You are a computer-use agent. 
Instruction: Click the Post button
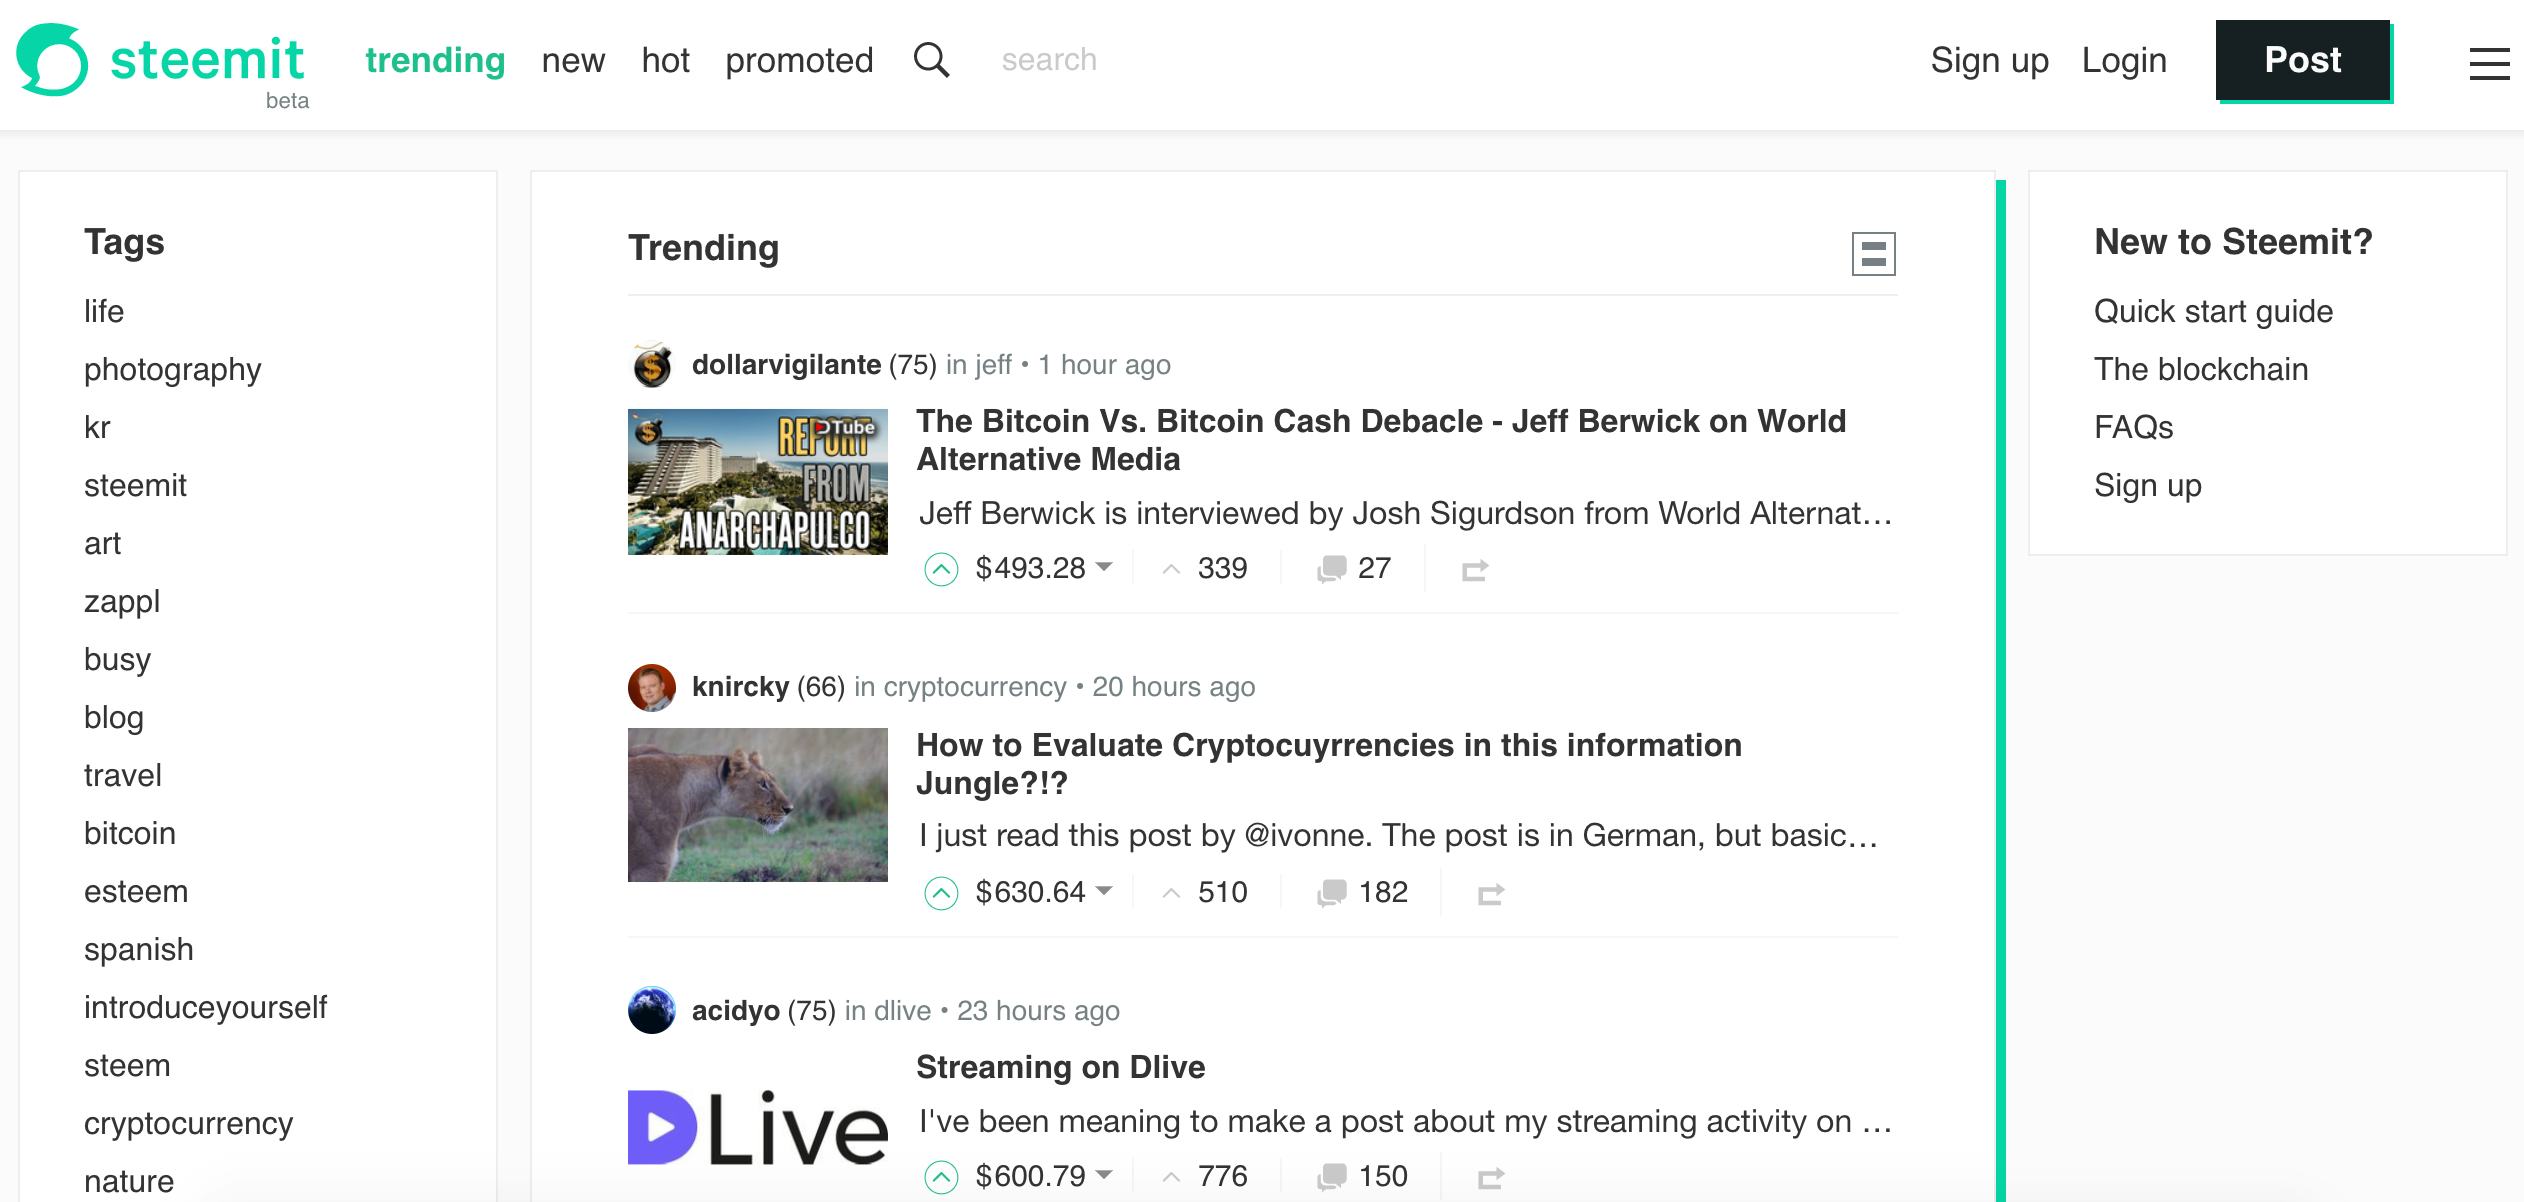(2303, 60)
